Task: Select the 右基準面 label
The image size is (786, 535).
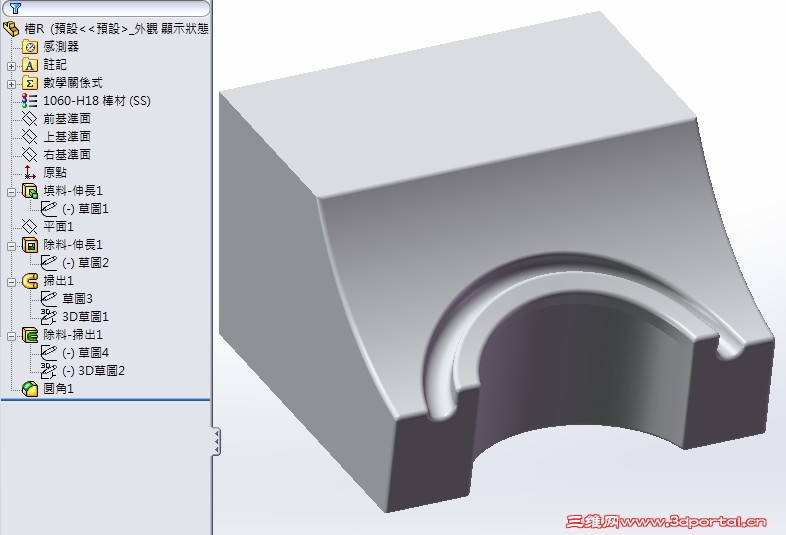Action: point(67,154)
